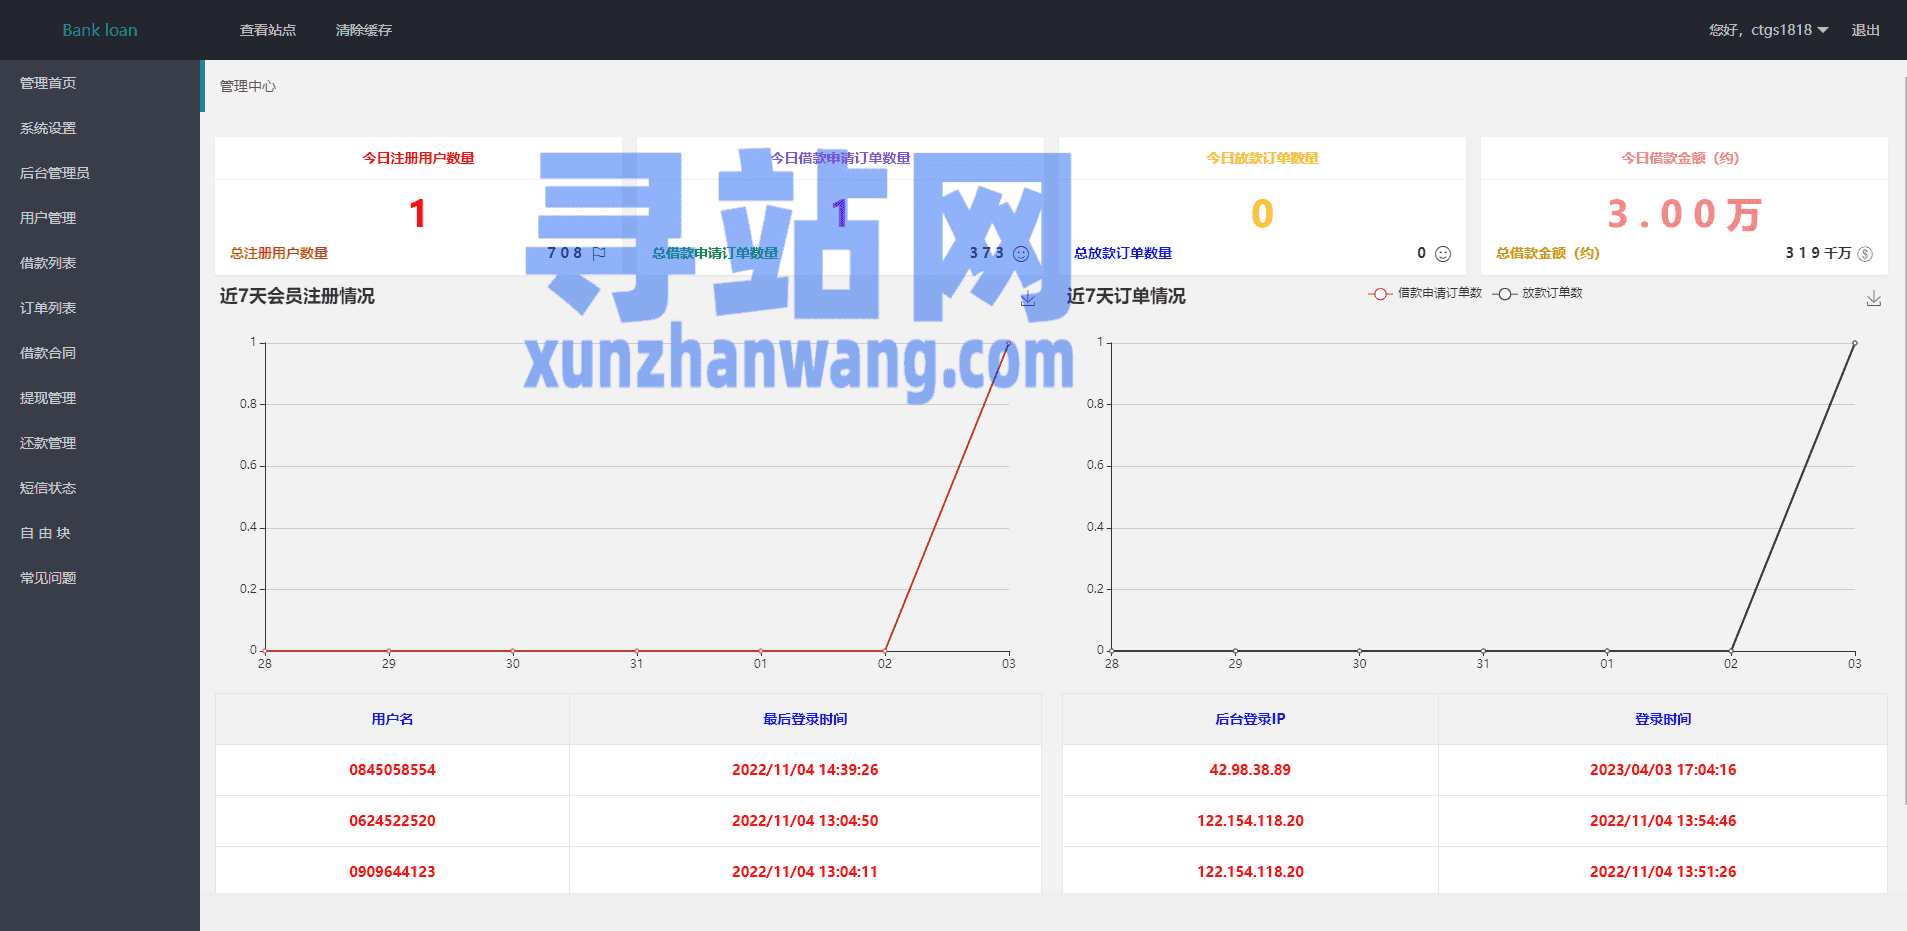The image size is (1907, 931).
Task: Download the 7-day member registration chart
Action: point(1028,299)
